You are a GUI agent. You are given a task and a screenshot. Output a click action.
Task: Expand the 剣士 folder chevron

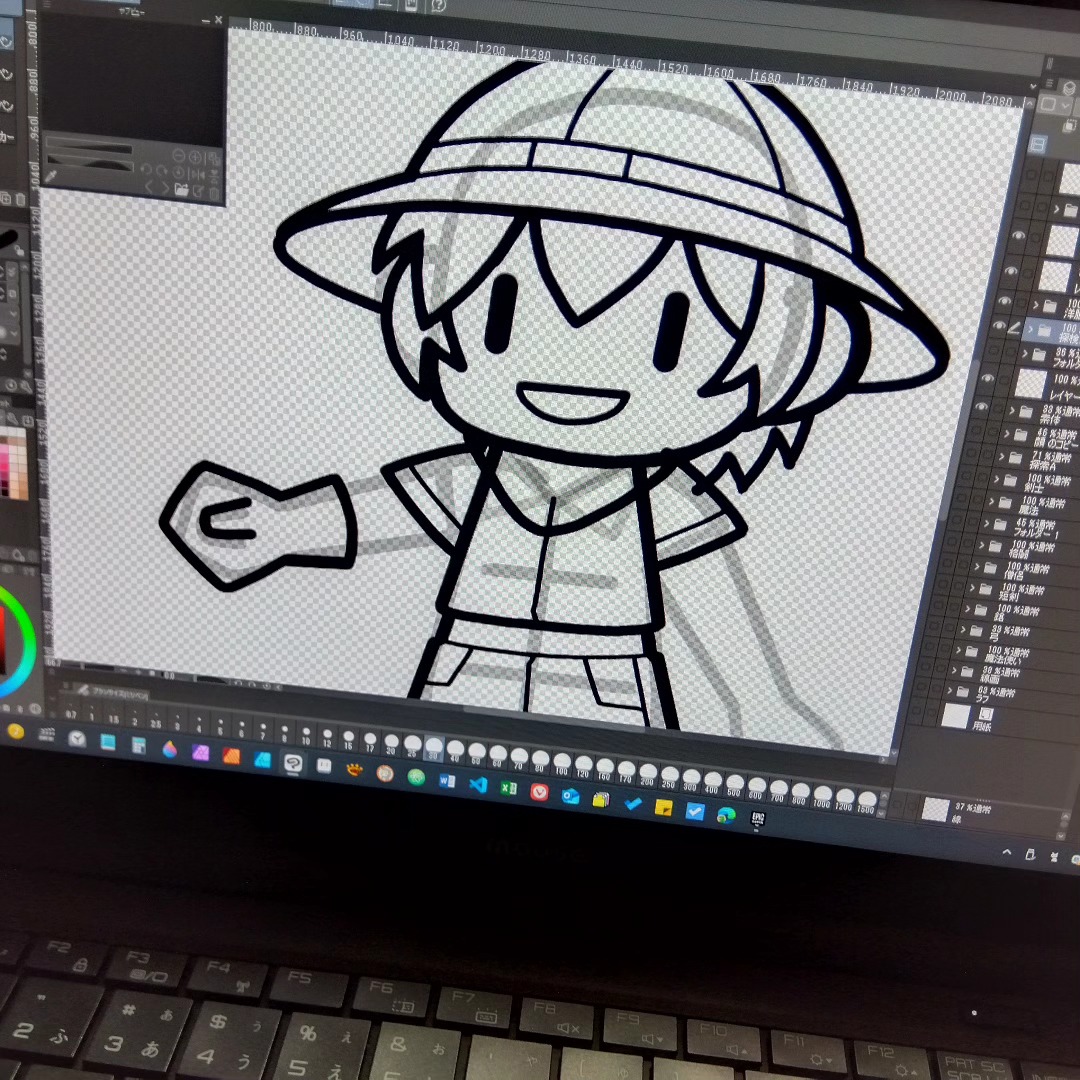(997, 479)
